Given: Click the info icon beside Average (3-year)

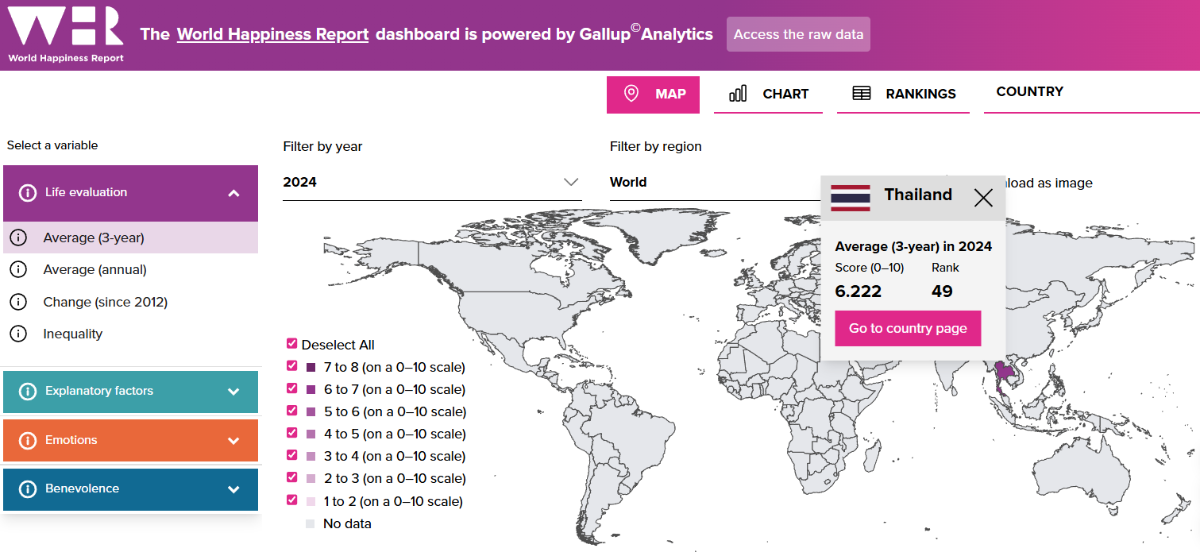Looking at the screenshot, I should click(18, 238).
